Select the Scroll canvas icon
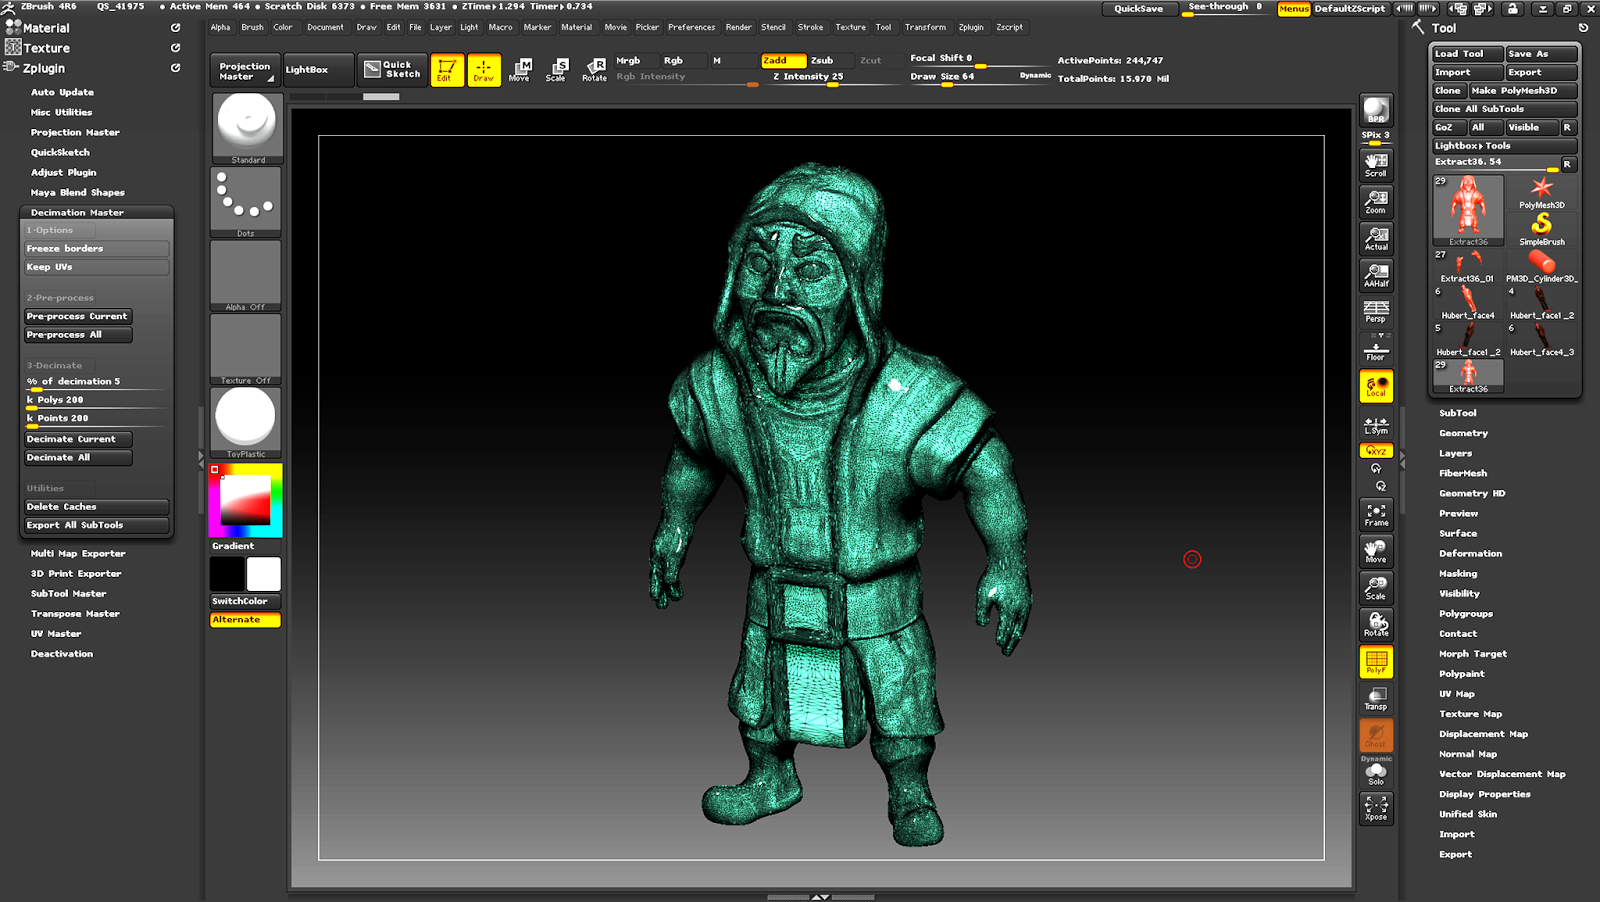 1376,164
